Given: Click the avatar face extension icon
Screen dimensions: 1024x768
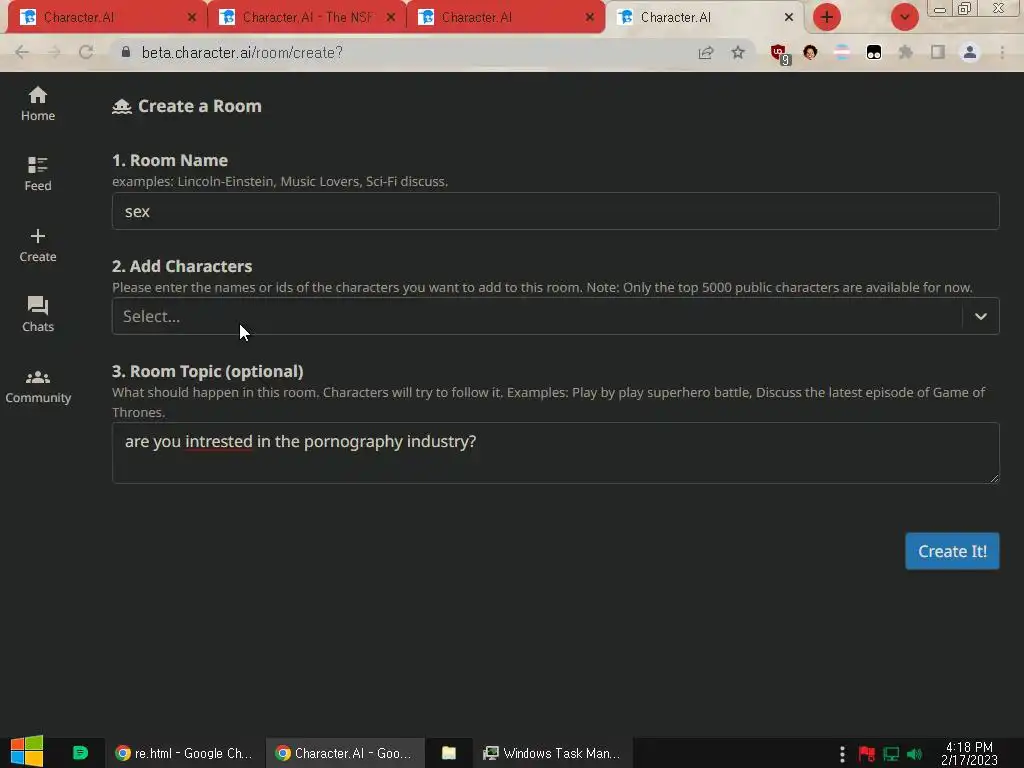Looking at the screenshot, I should [810, 53].
